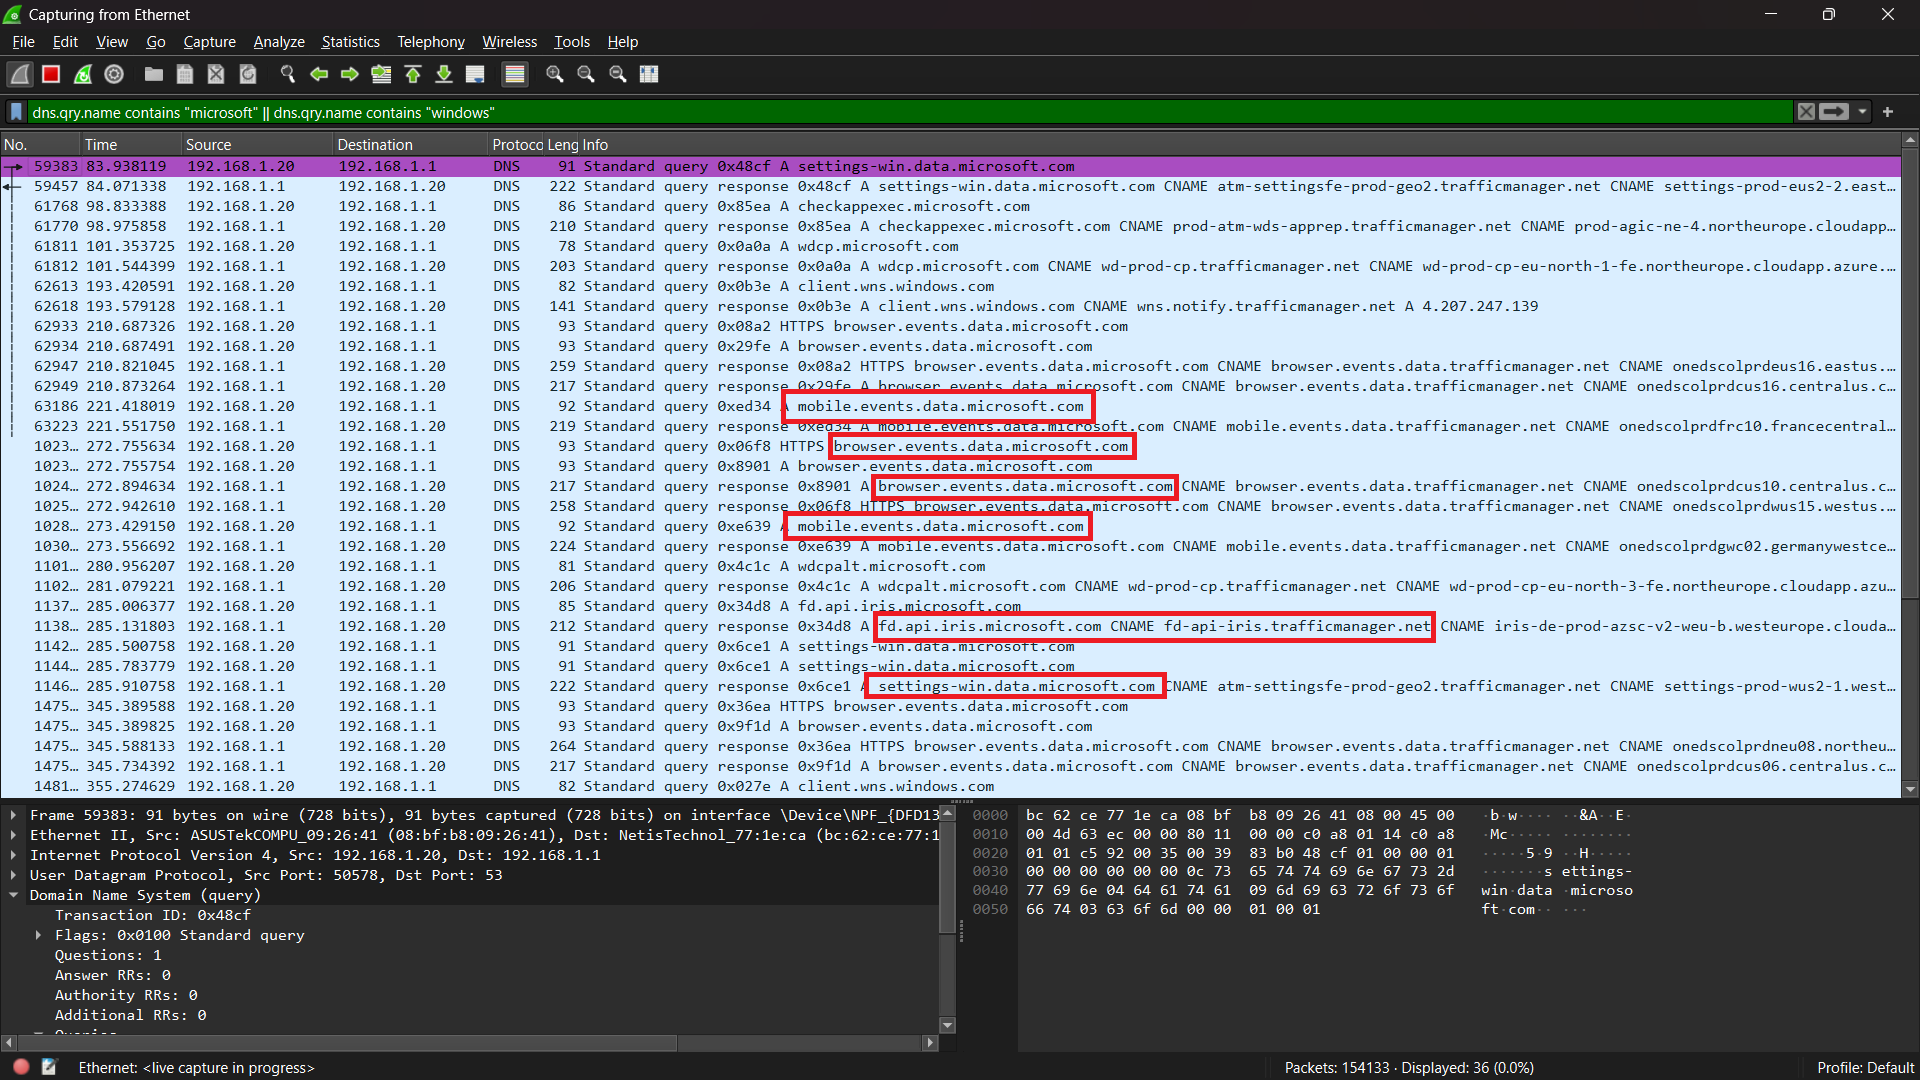The width and height of the screenshot is (1920, 1080).
Task: Toggle packet list colorization
Action: click(514, 74)
